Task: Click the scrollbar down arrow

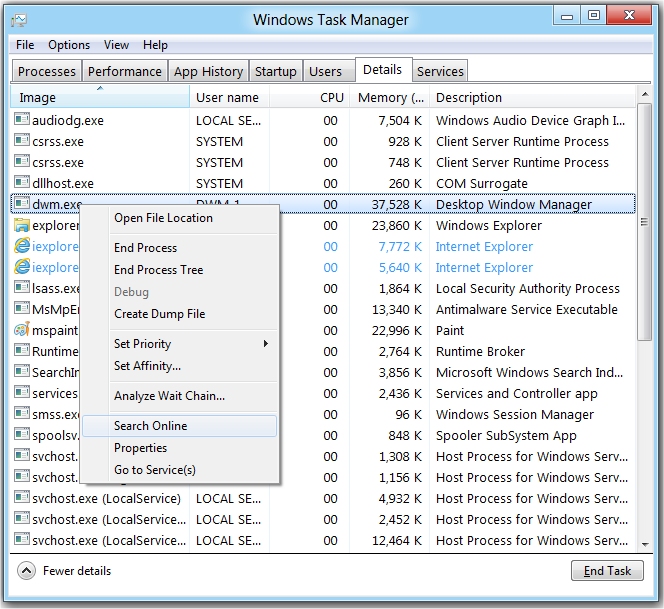Action: tap(645, 544)
